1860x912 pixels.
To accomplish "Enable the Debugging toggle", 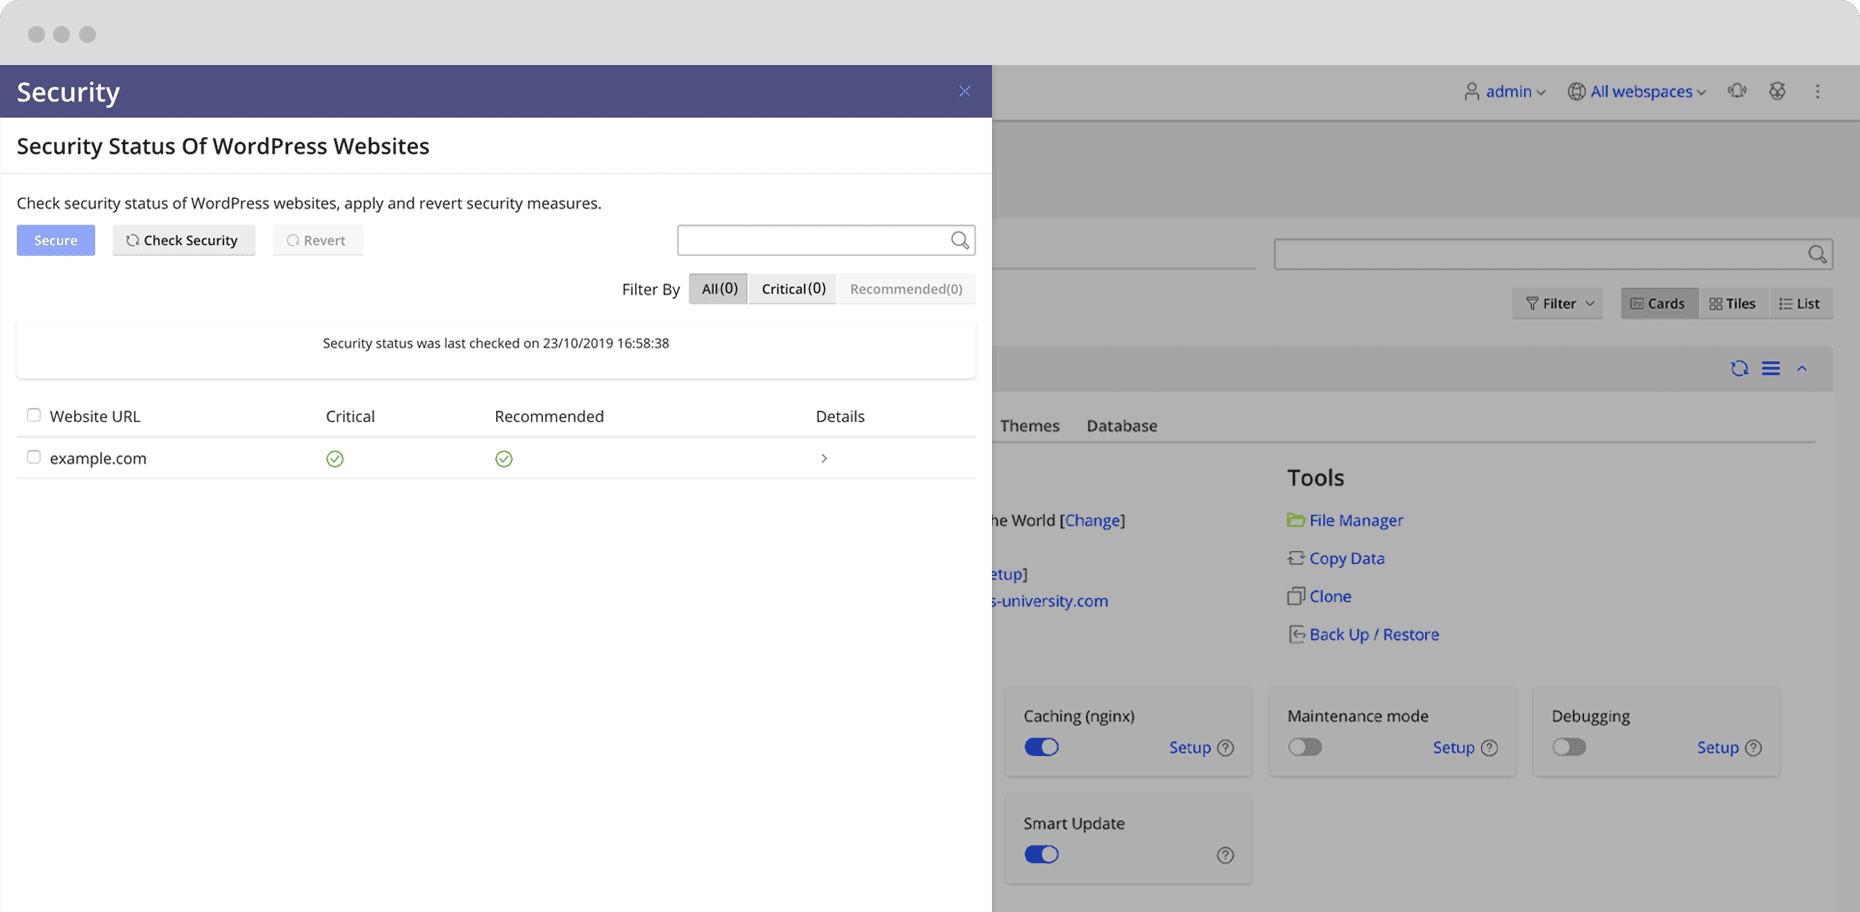I will [x=1568, y=747].
